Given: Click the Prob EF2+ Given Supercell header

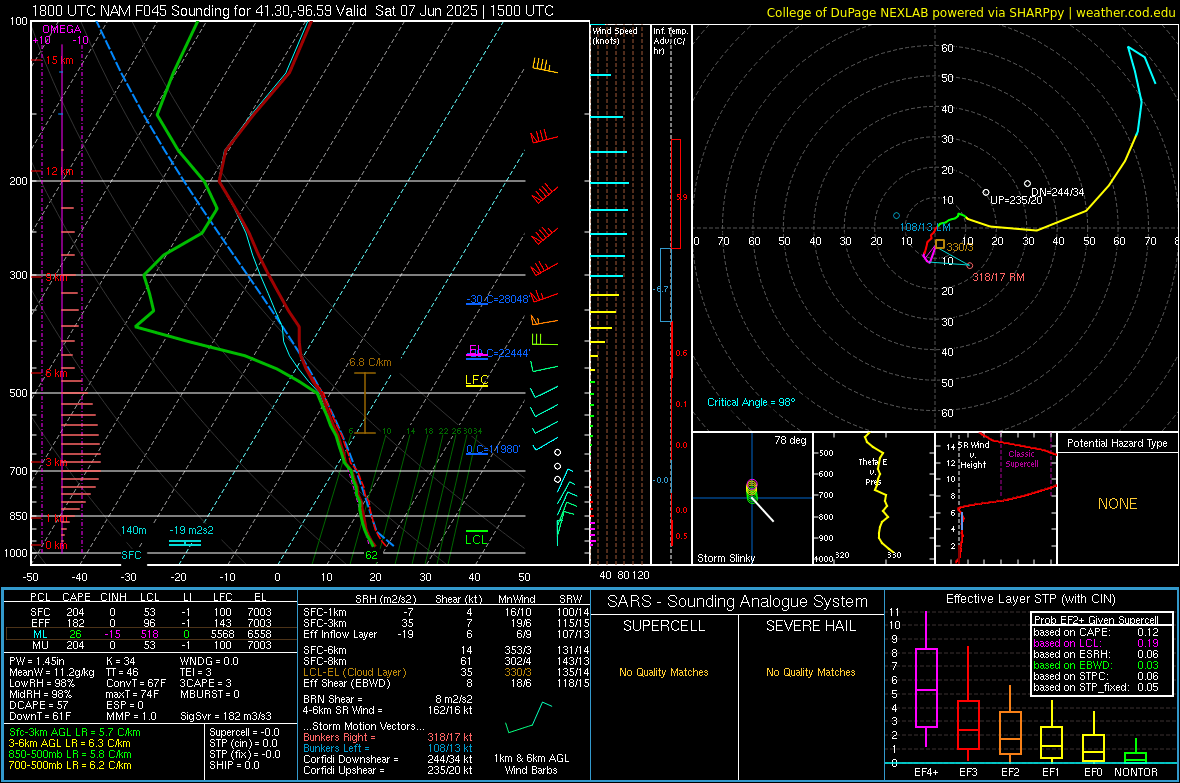Looking at the screenshot, I should [x=1096, y=620].
